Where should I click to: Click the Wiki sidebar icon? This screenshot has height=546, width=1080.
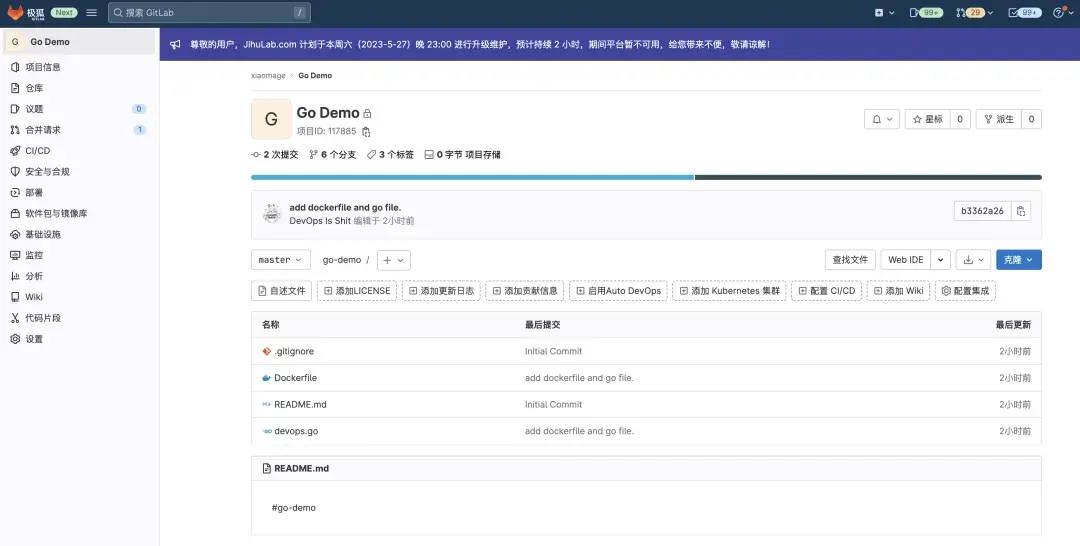[15, 297]
